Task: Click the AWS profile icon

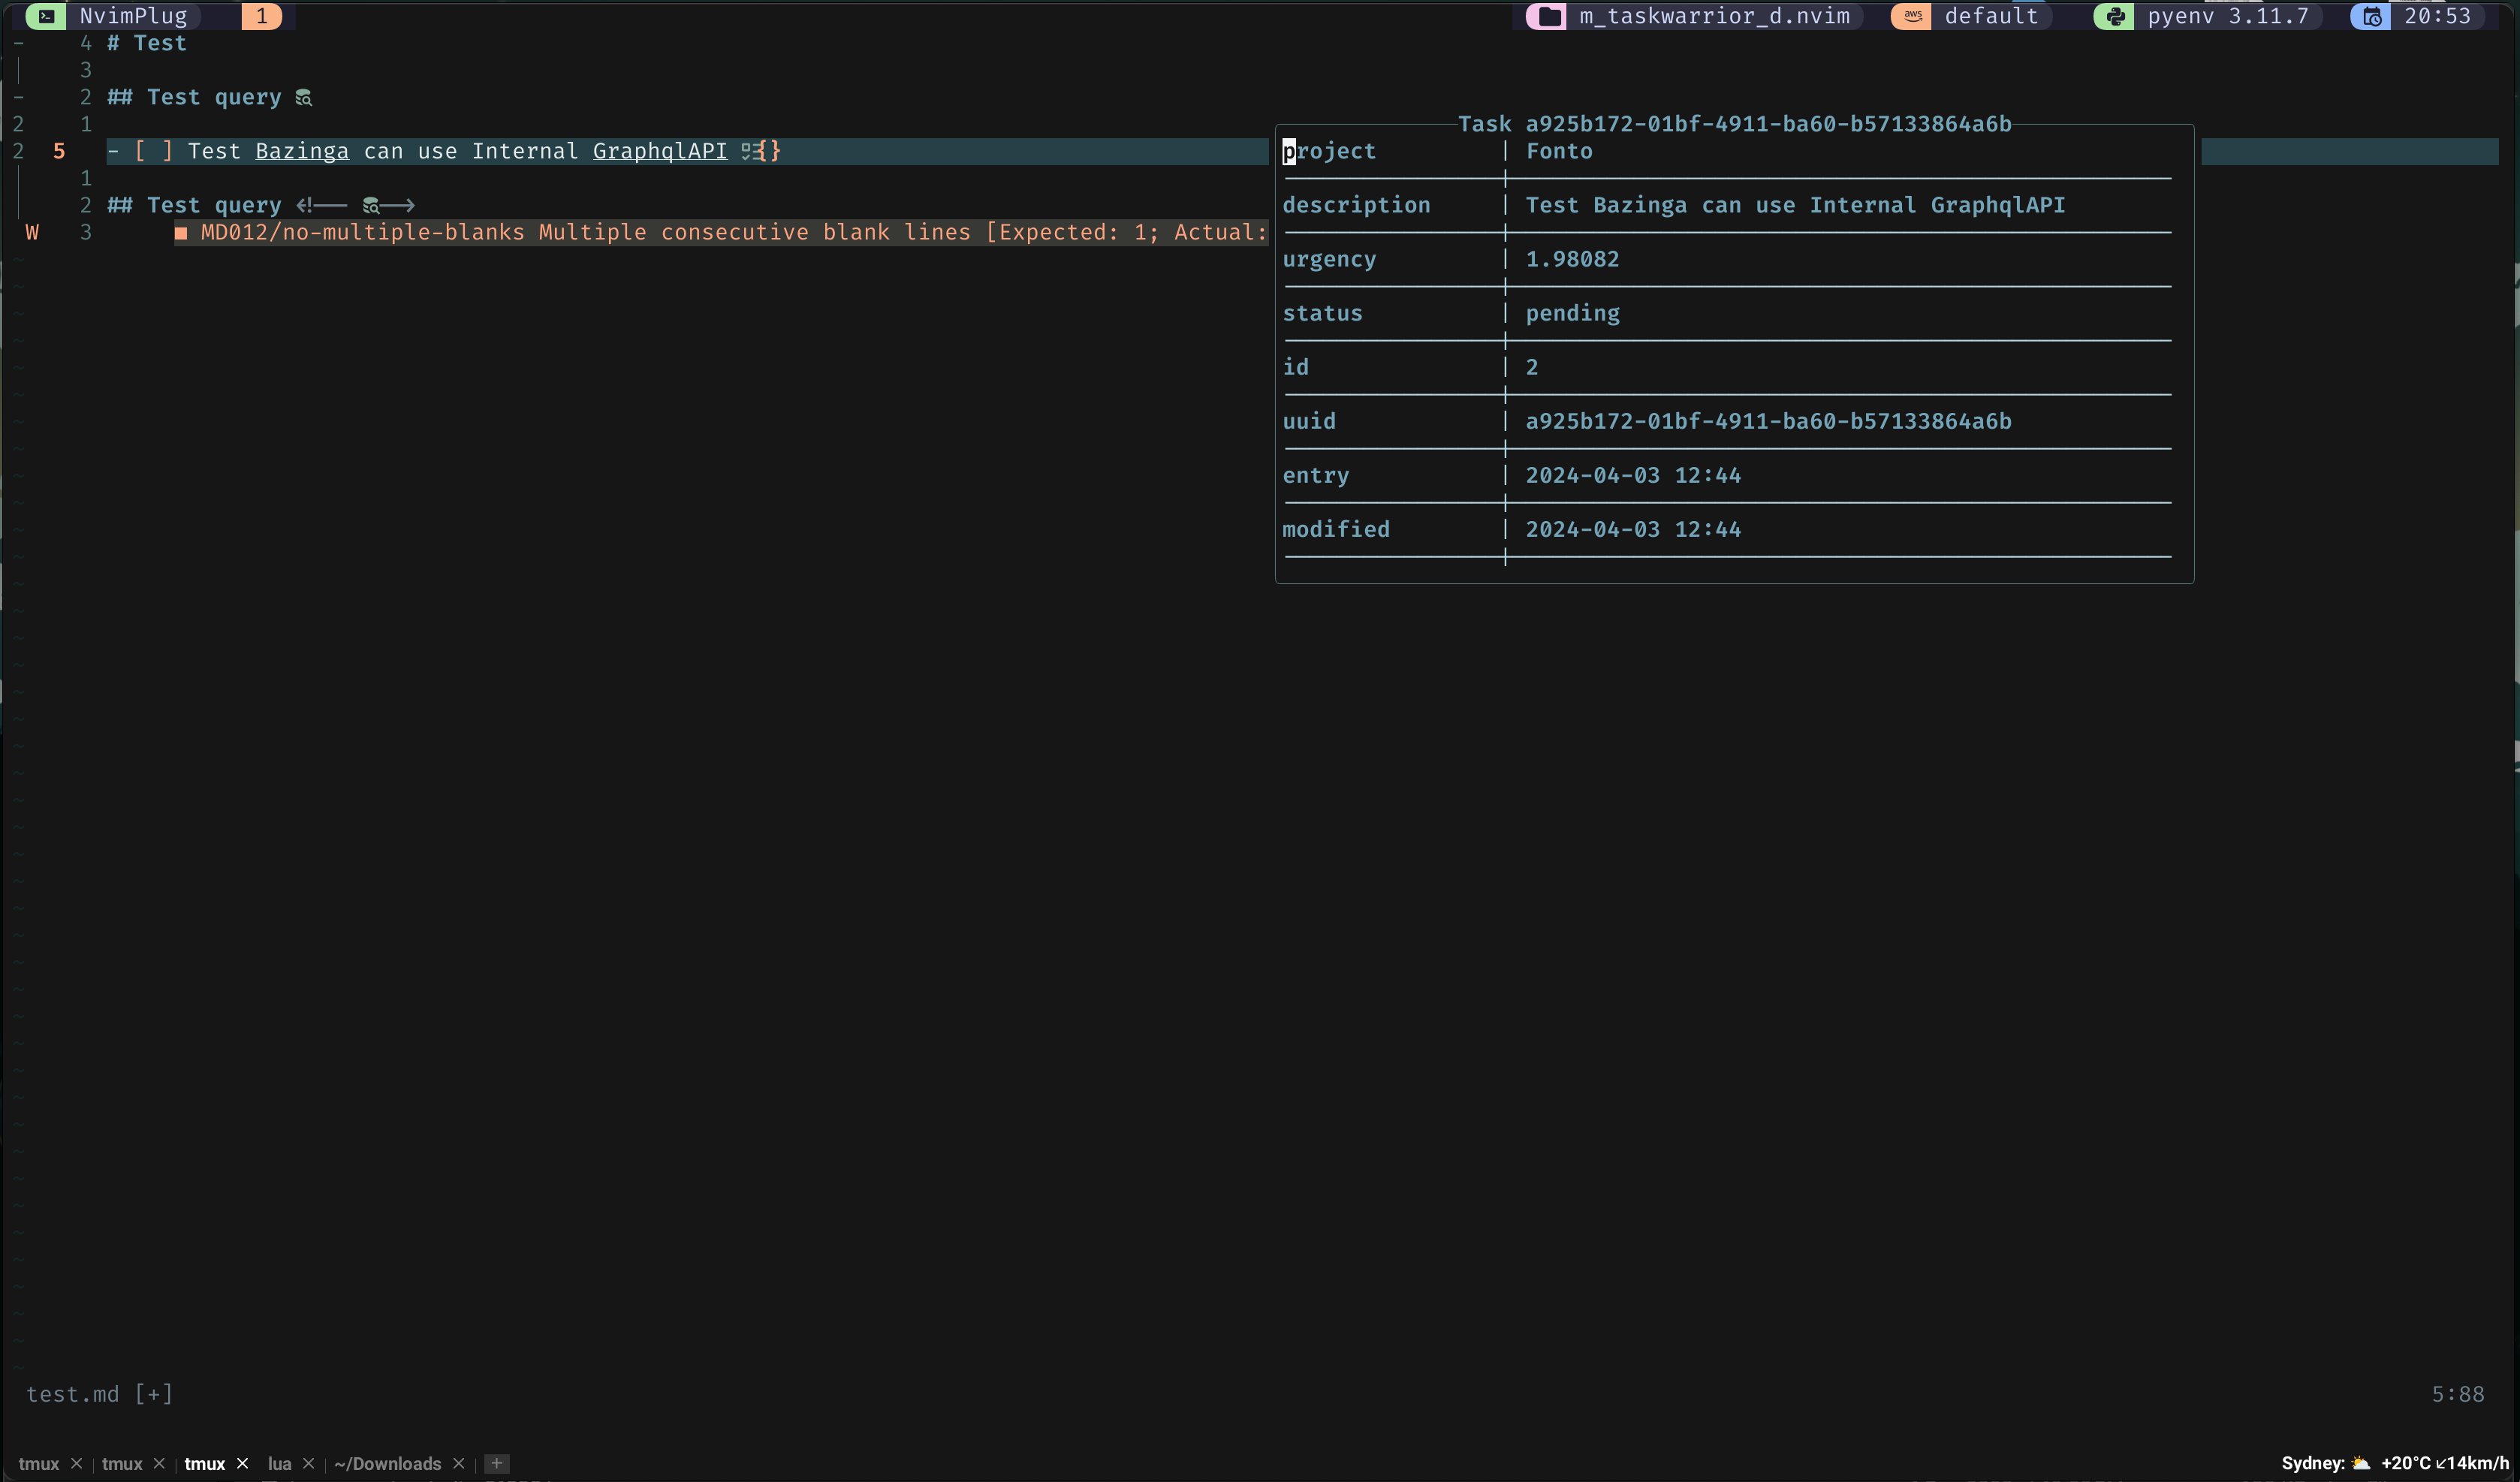Action: pyautogui.click(x=1912, y=16)
